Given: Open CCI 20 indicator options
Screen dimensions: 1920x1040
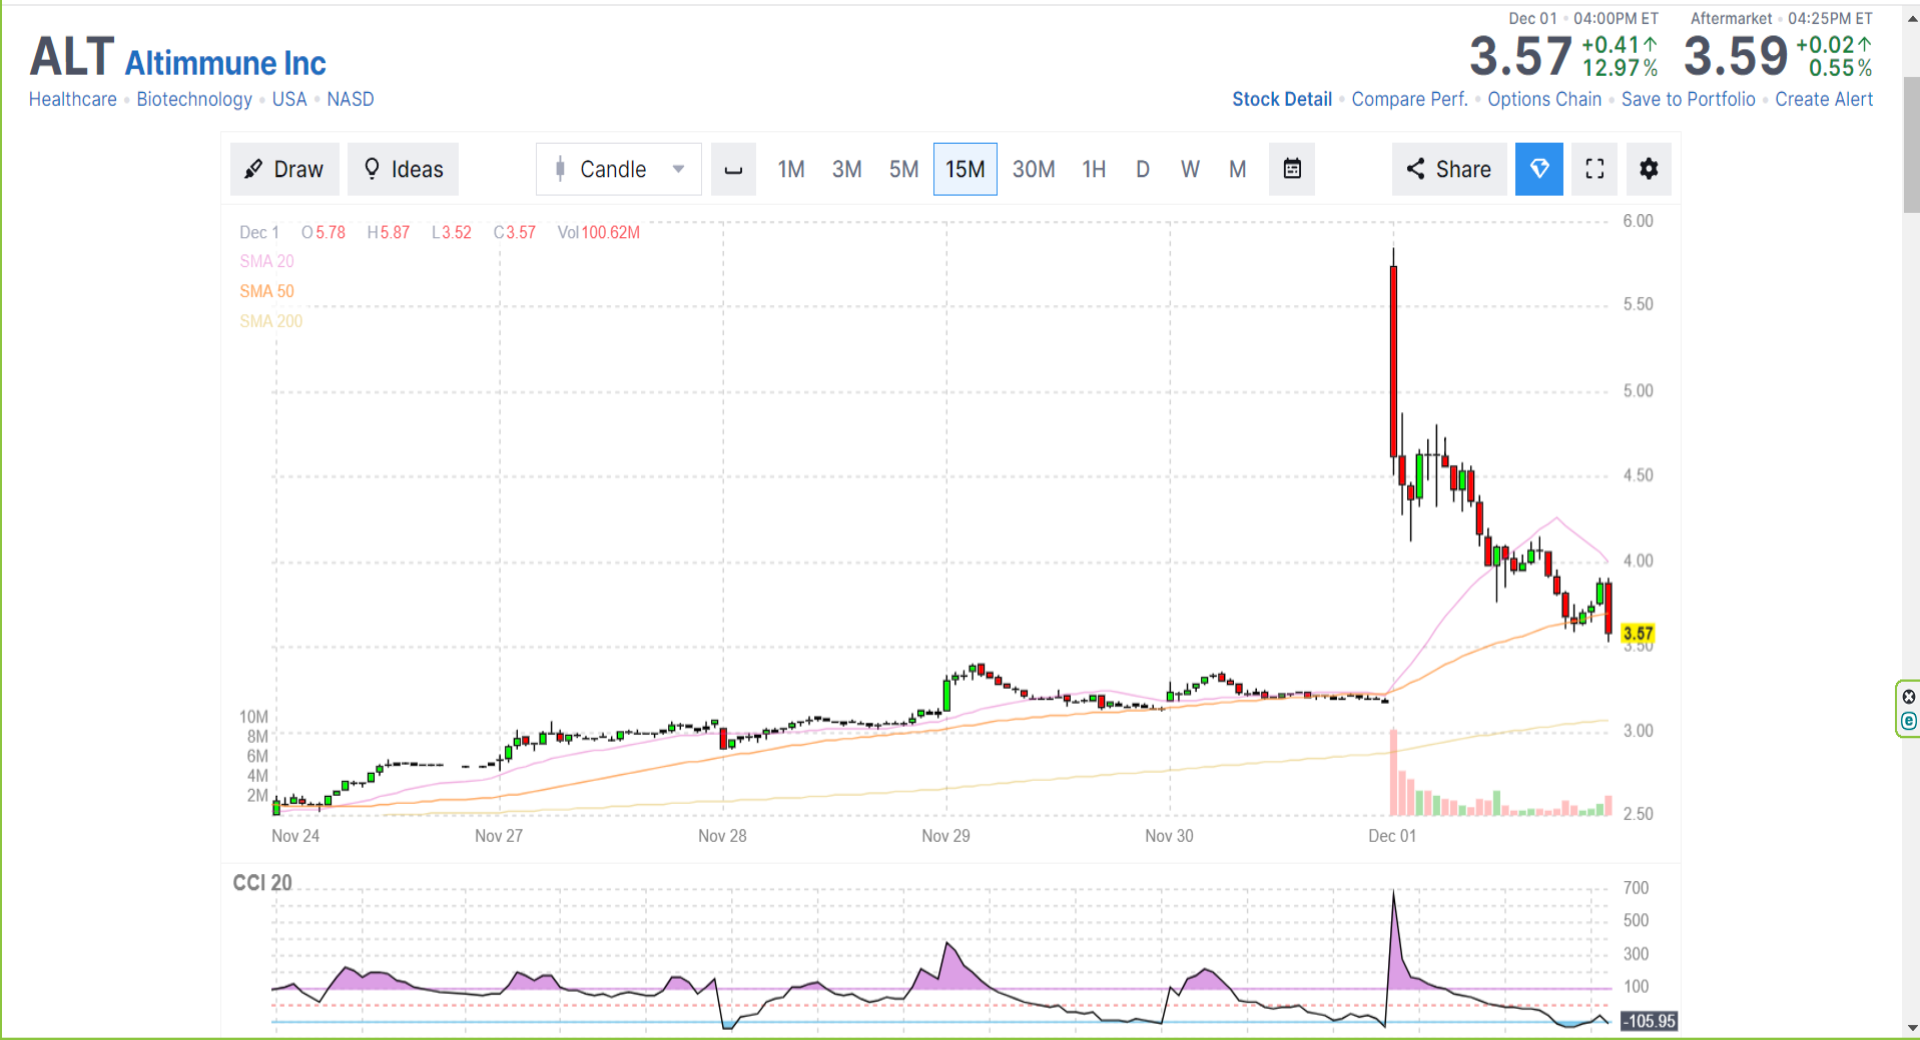Looking at the screenshot, I should point(262,883).
